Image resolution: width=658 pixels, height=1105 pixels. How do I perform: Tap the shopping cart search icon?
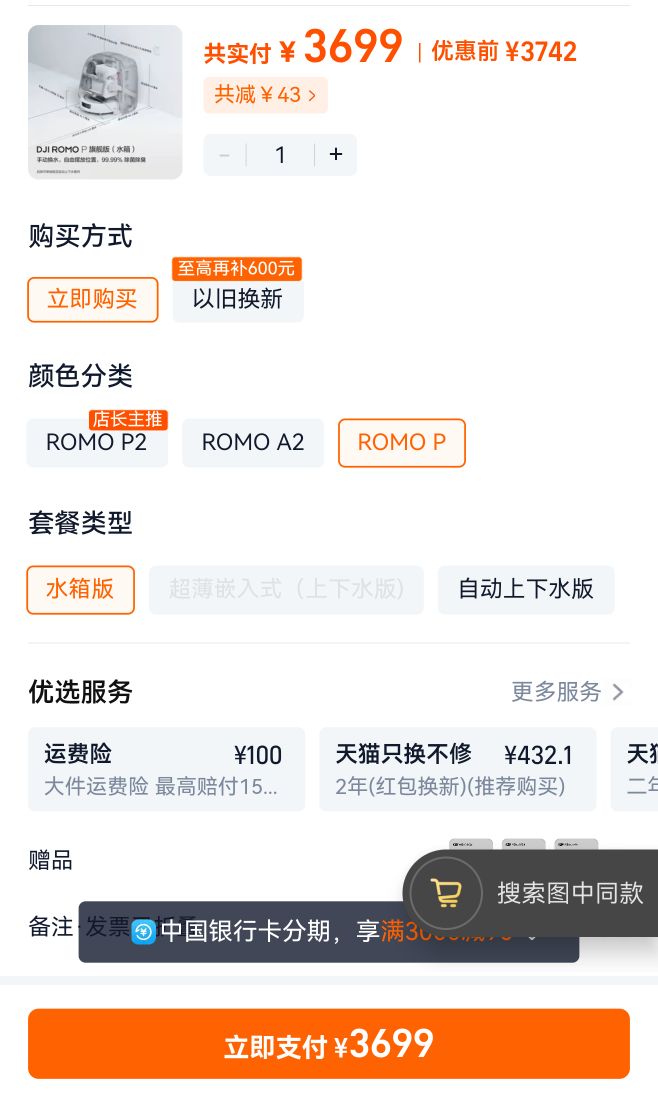[446, 893]
